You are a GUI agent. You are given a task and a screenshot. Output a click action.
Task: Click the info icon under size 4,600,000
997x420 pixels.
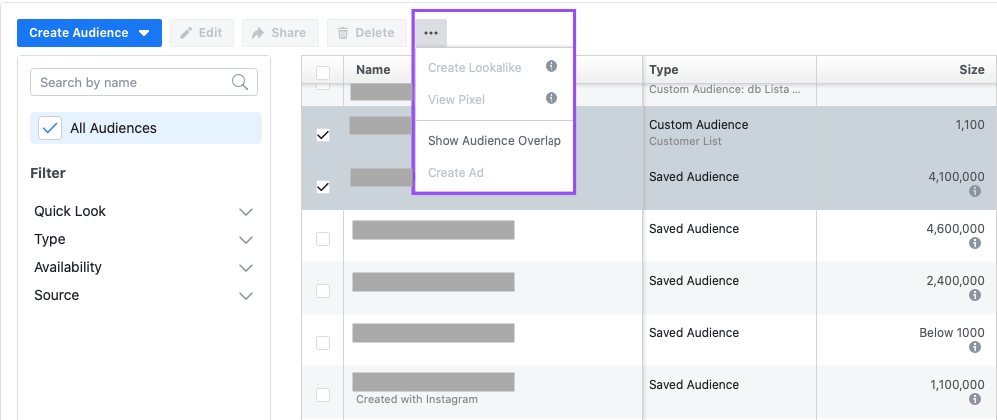(x=975, y=244)
